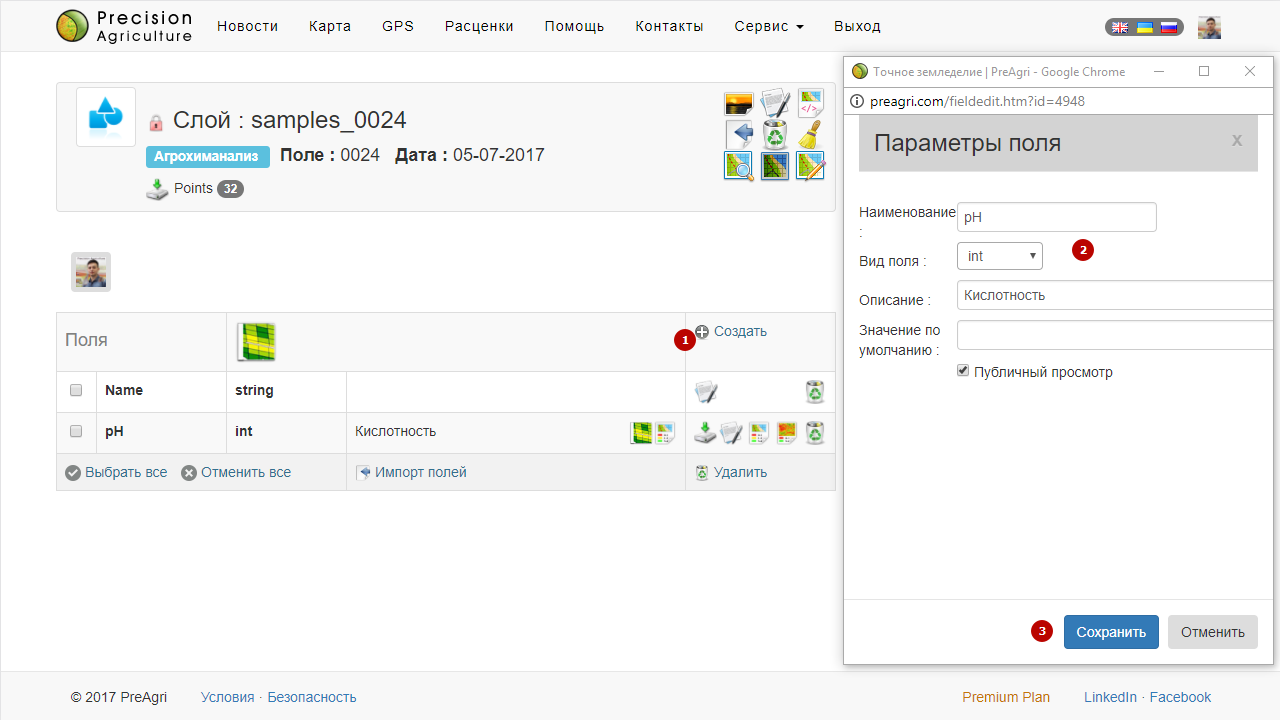Click the broom clean-up icon

pyautogui.click(x=810, y=134)
